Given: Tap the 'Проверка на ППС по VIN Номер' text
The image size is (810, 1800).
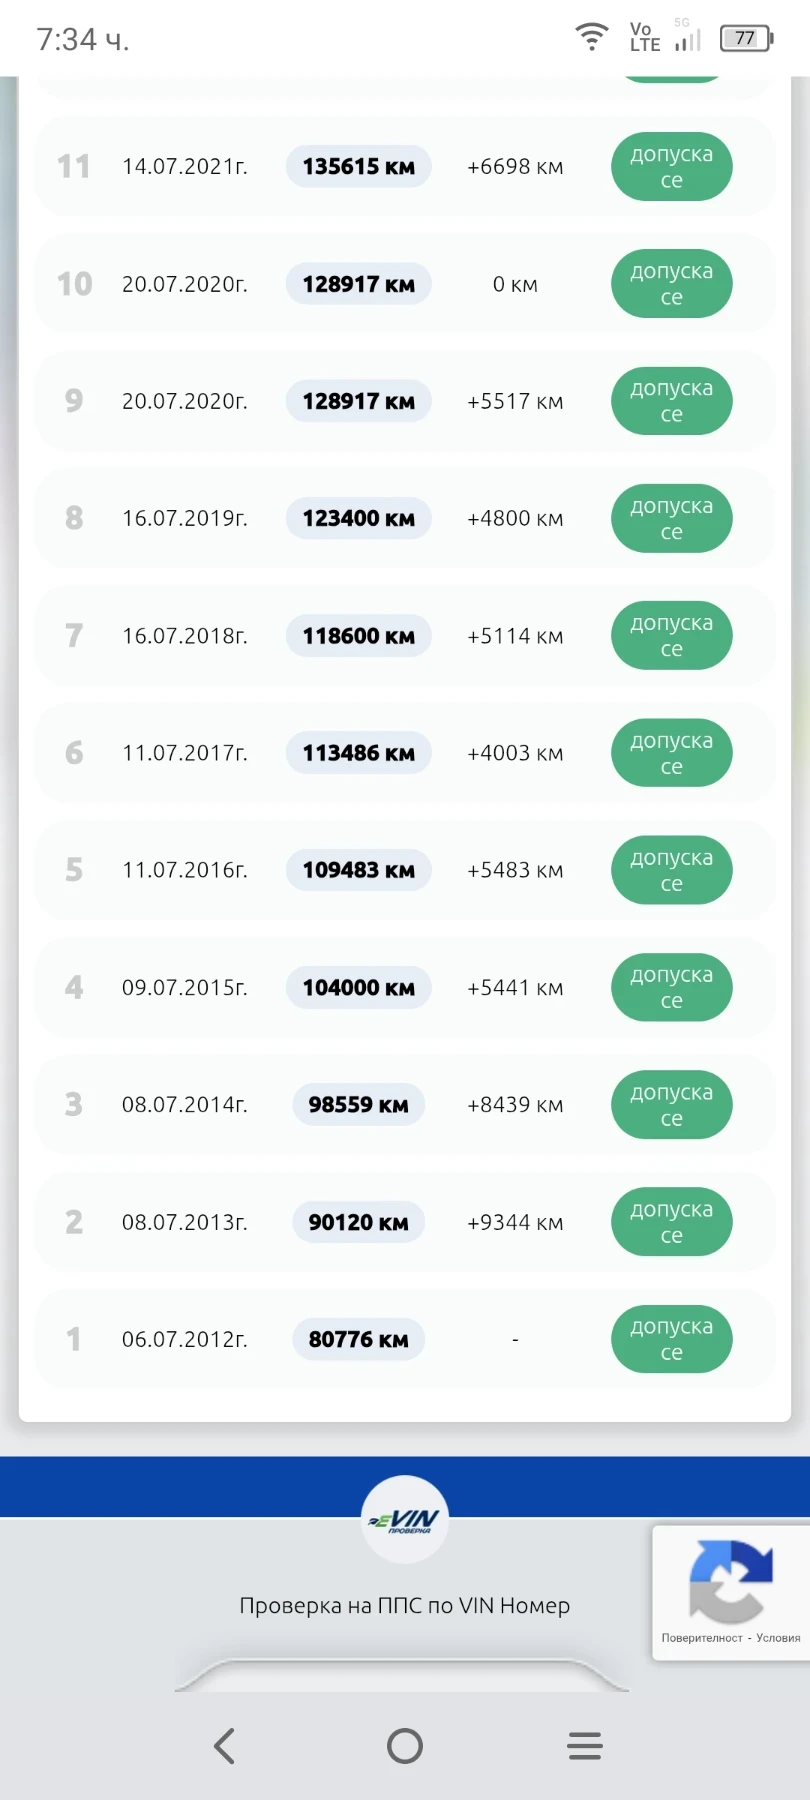Looking at the screenshot, I should (x=404, y=1606).
